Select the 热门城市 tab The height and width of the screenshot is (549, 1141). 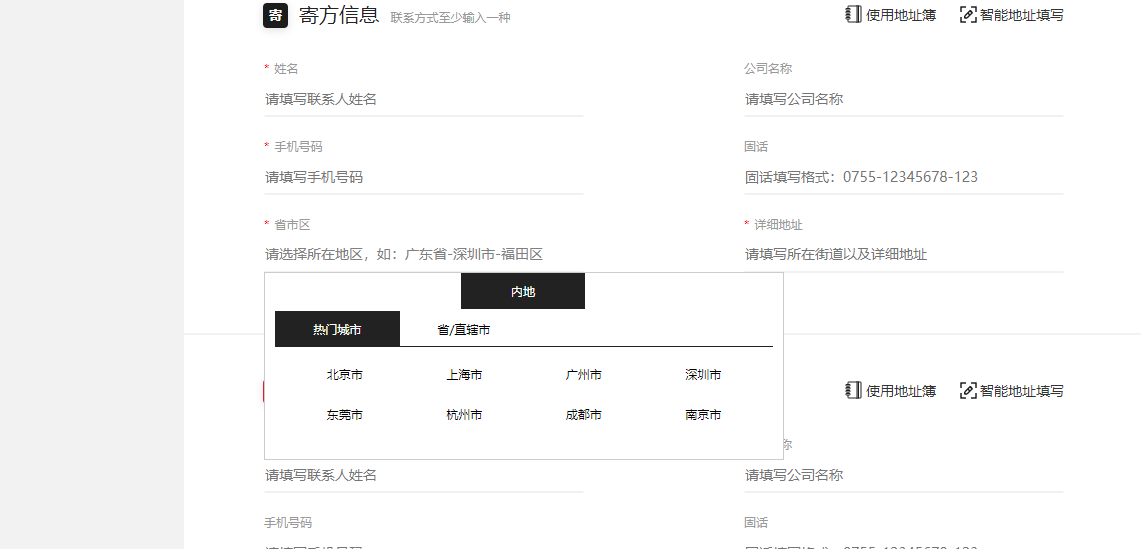click(x=337, y=329)
